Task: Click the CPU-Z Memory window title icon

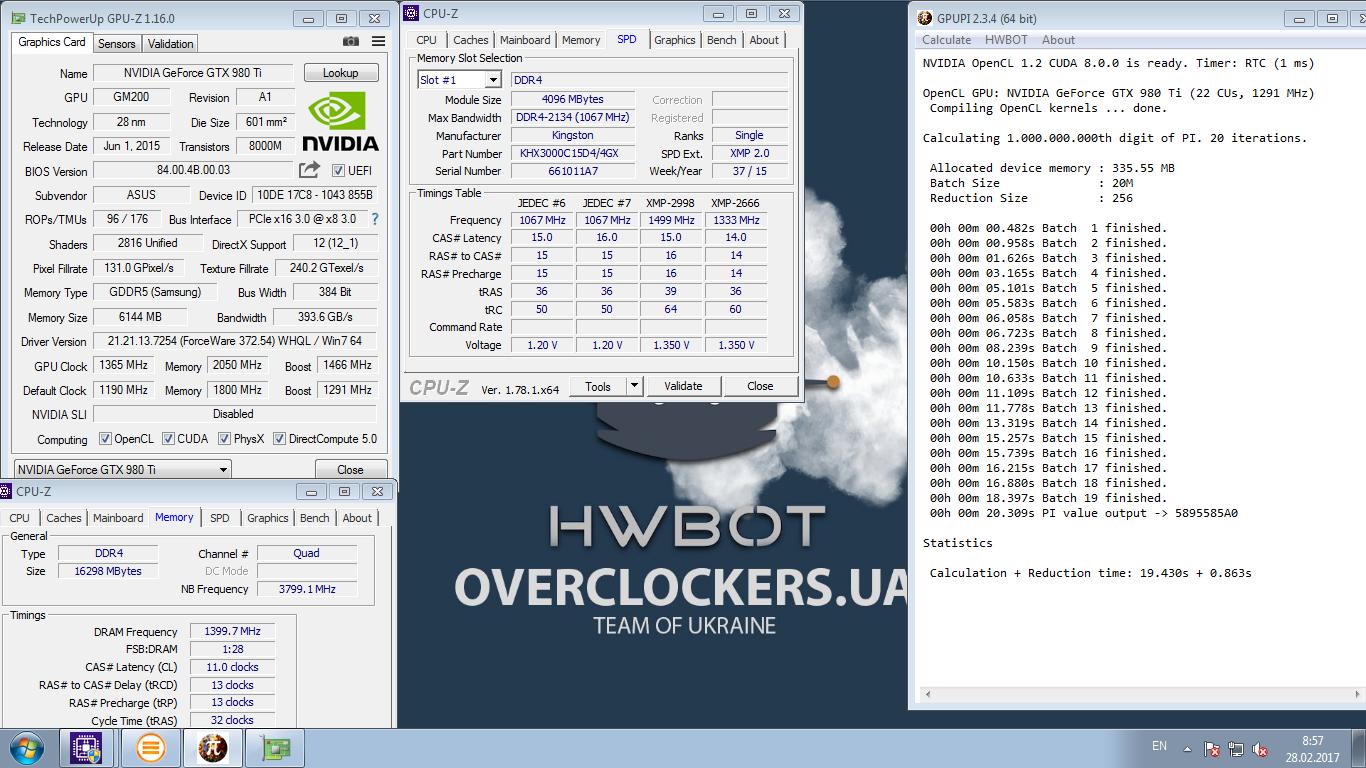Action: (7, 491)
